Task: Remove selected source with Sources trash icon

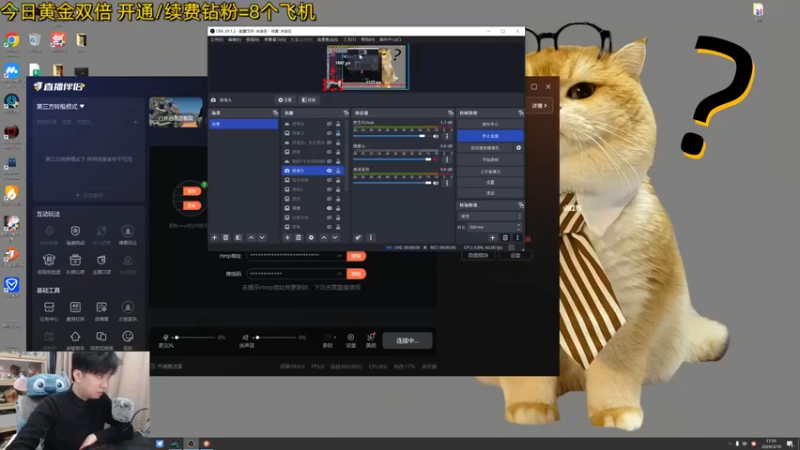Action: [299, 238]
